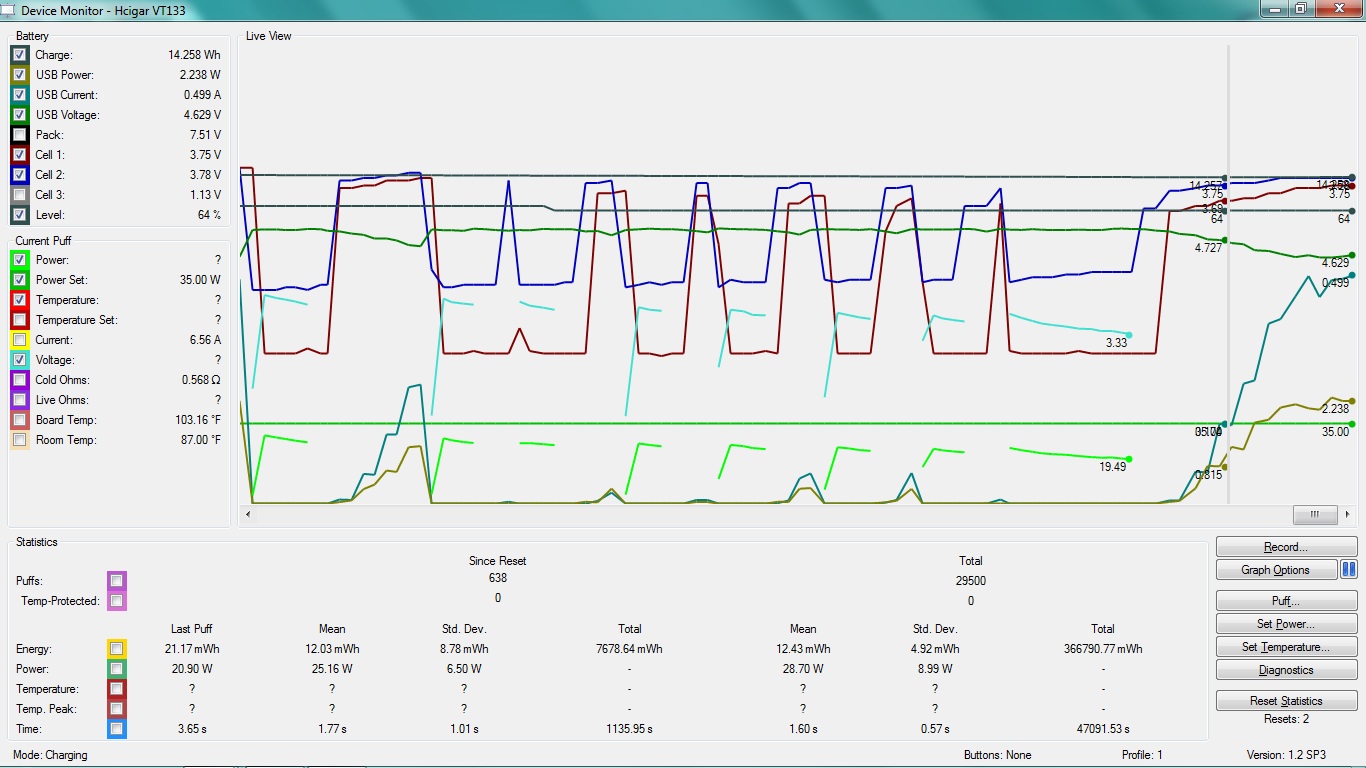Open the Diagnostics window
The height and width of the screenshot is (768, 1366).
pyautogui.click(x=1286, y=670)
